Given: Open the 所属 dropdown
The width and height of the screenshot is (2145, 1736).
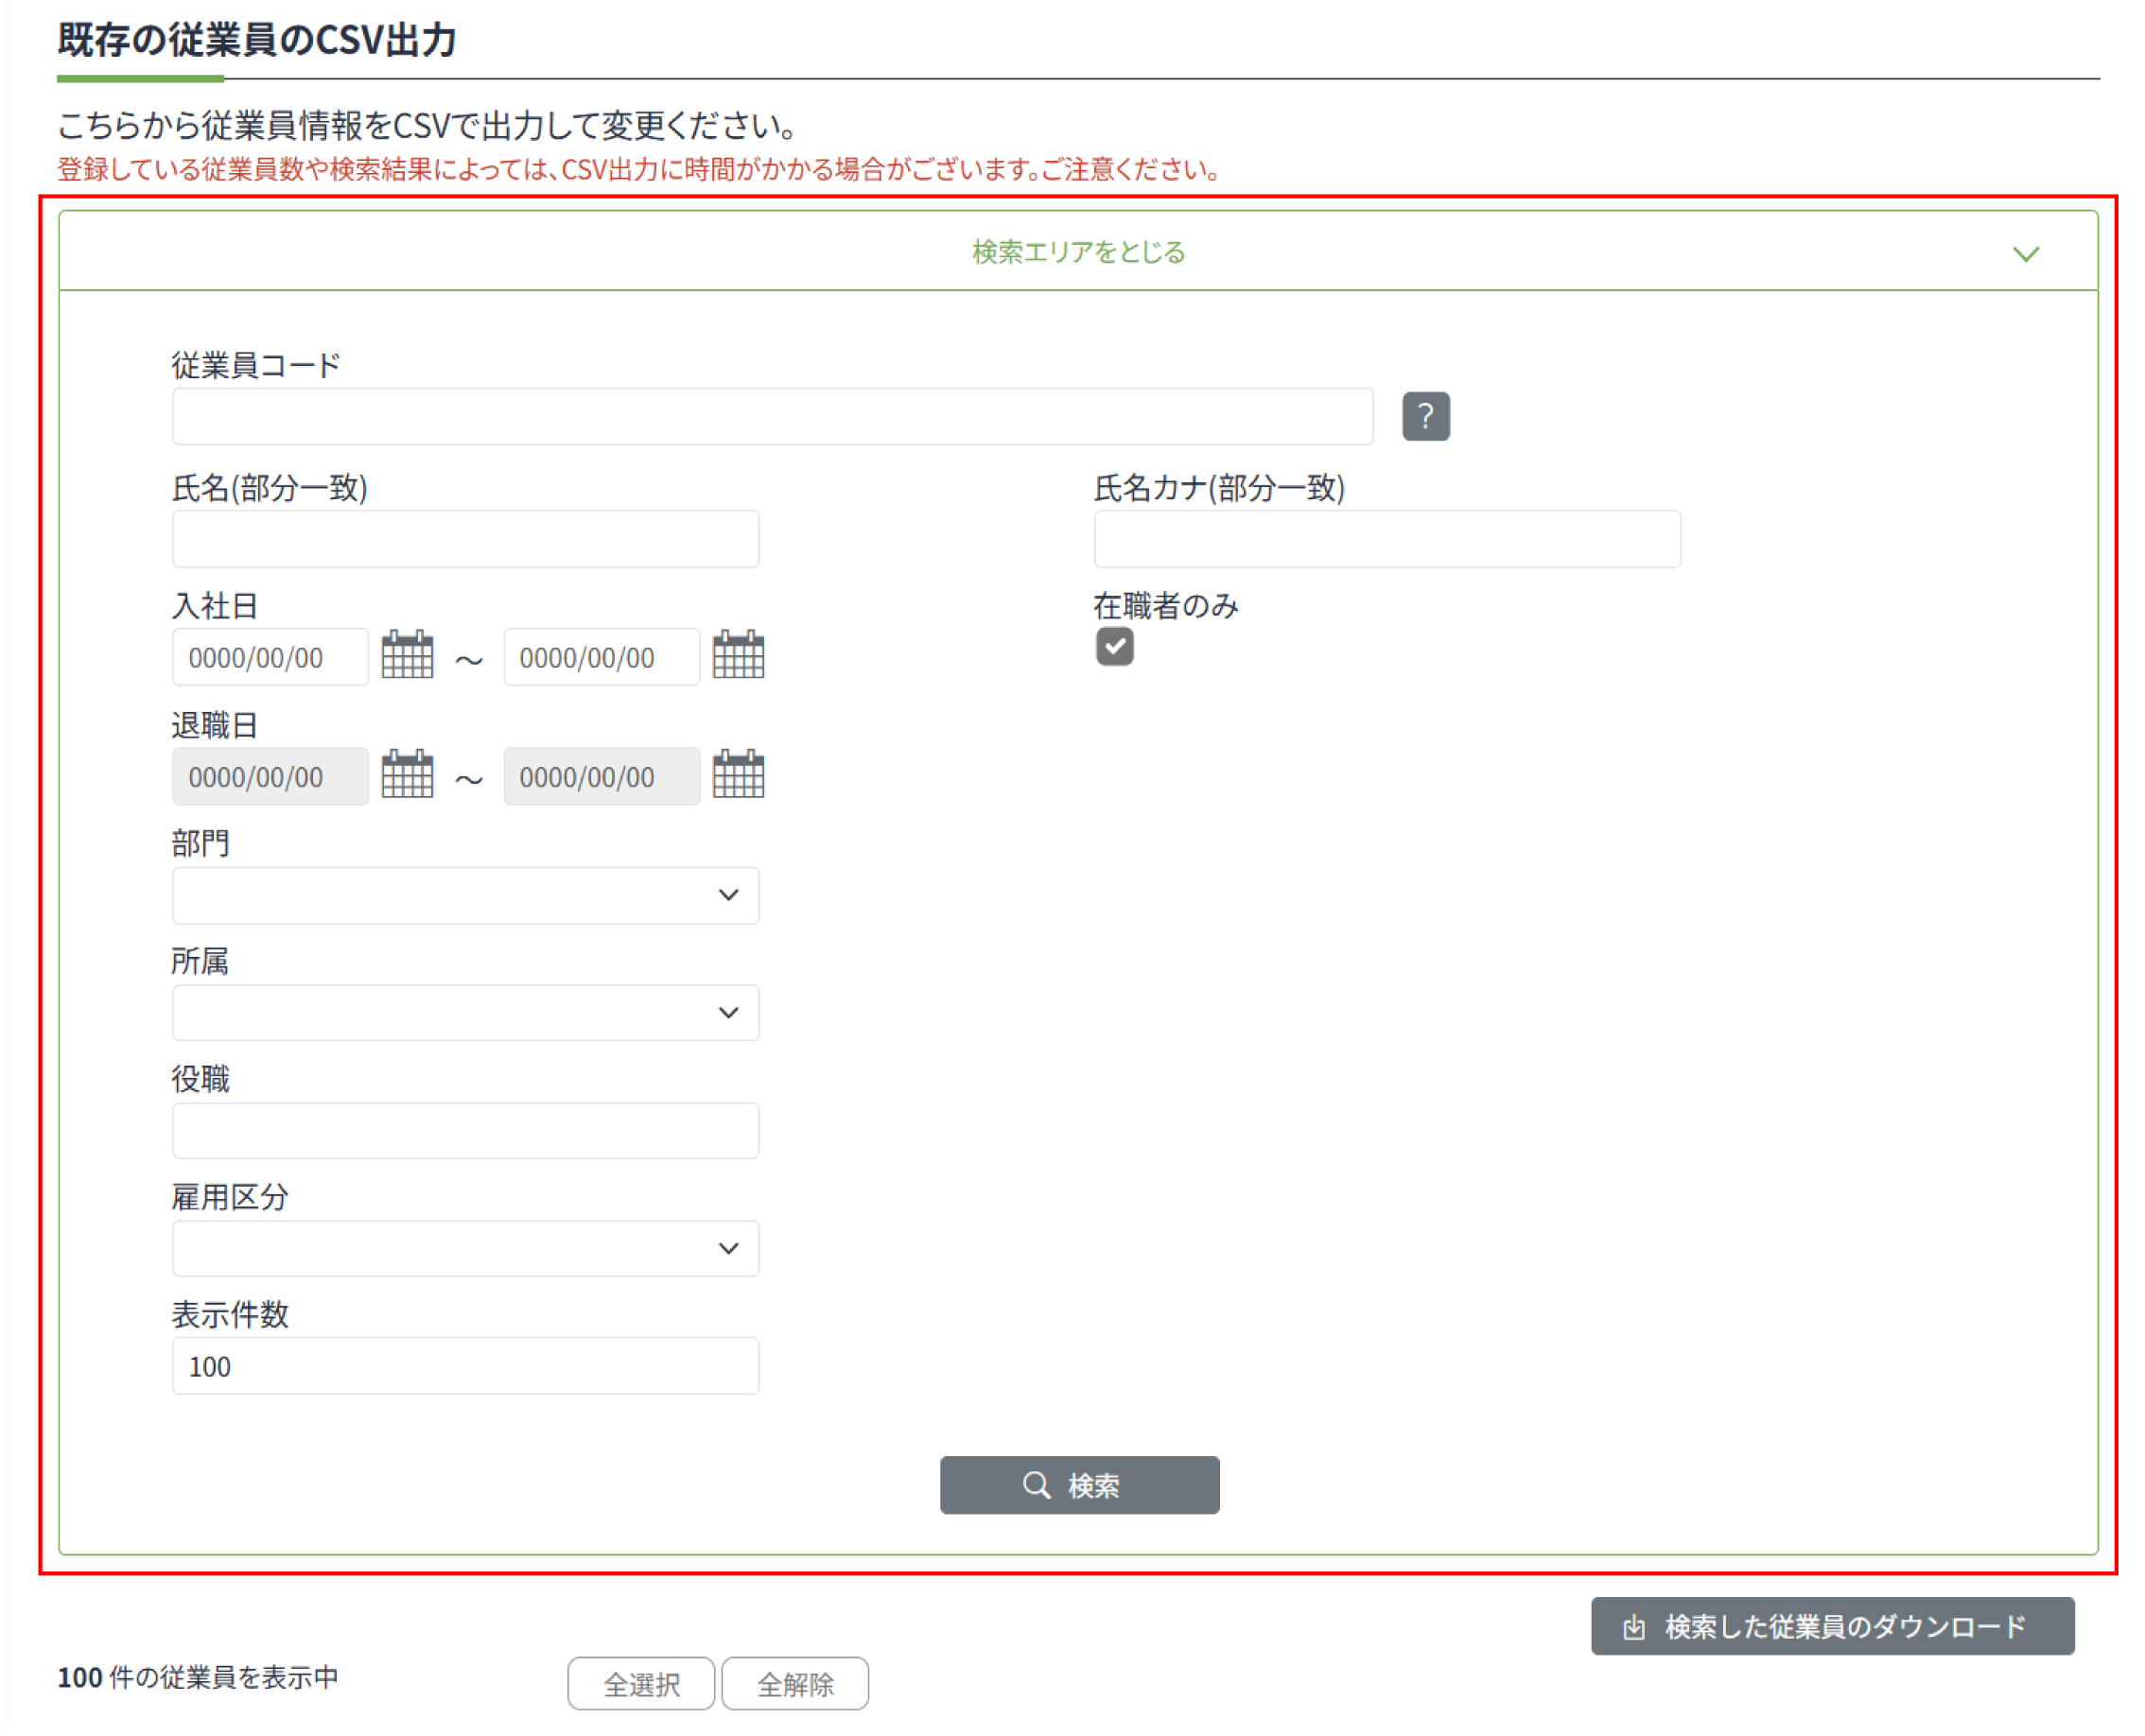Looking at the screenshot, I should [x=465, y=1013].
